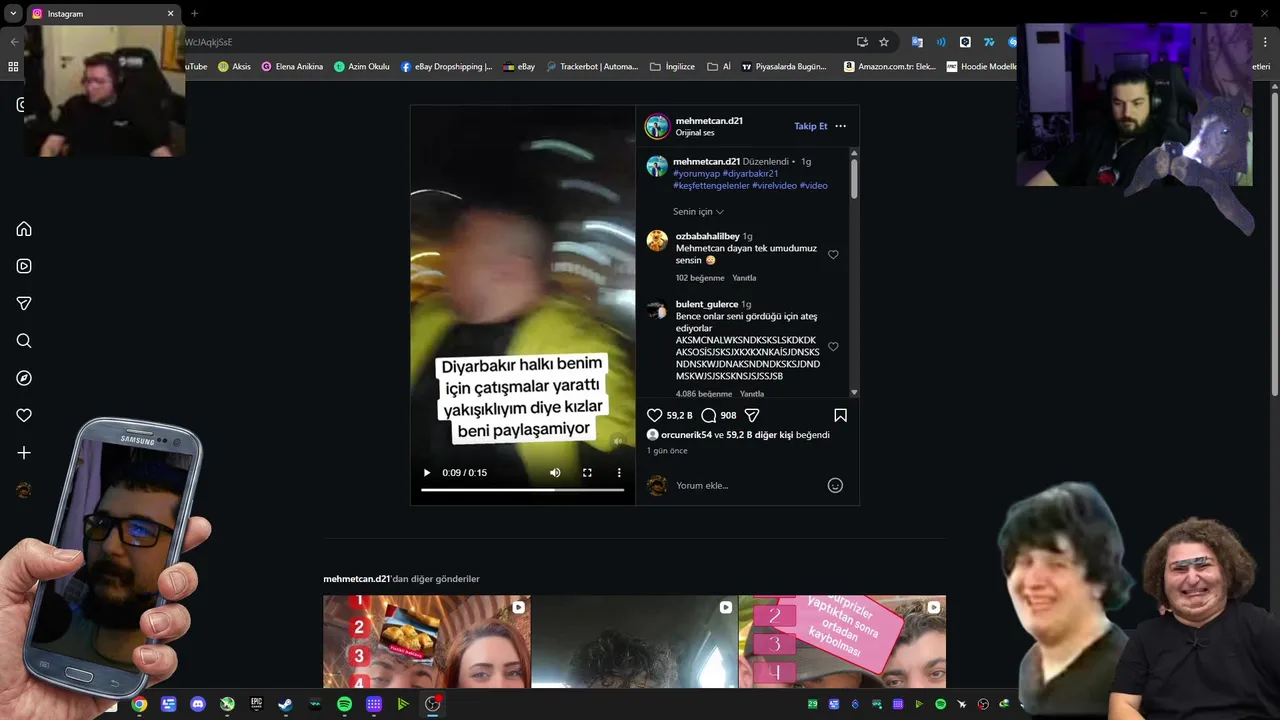Screen dimensions: 1280x720
Task: Expand the 'Senin için' comment sort dropdown
Action: (x=698, y=212)
